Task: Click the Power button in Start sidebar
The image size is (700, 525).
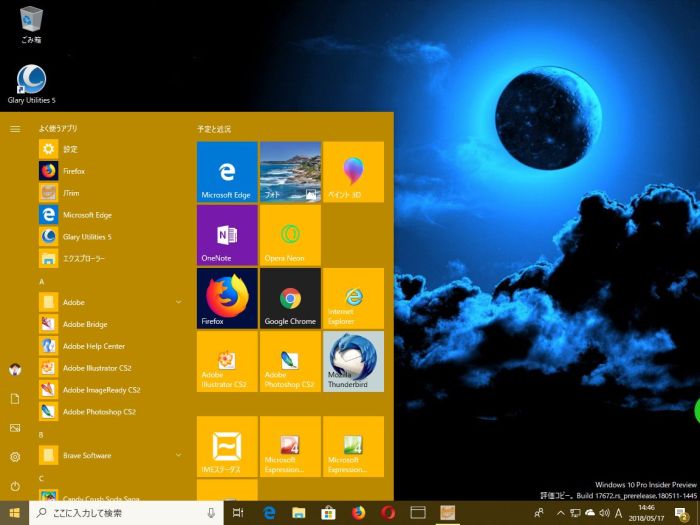Action: coord(15,486)
